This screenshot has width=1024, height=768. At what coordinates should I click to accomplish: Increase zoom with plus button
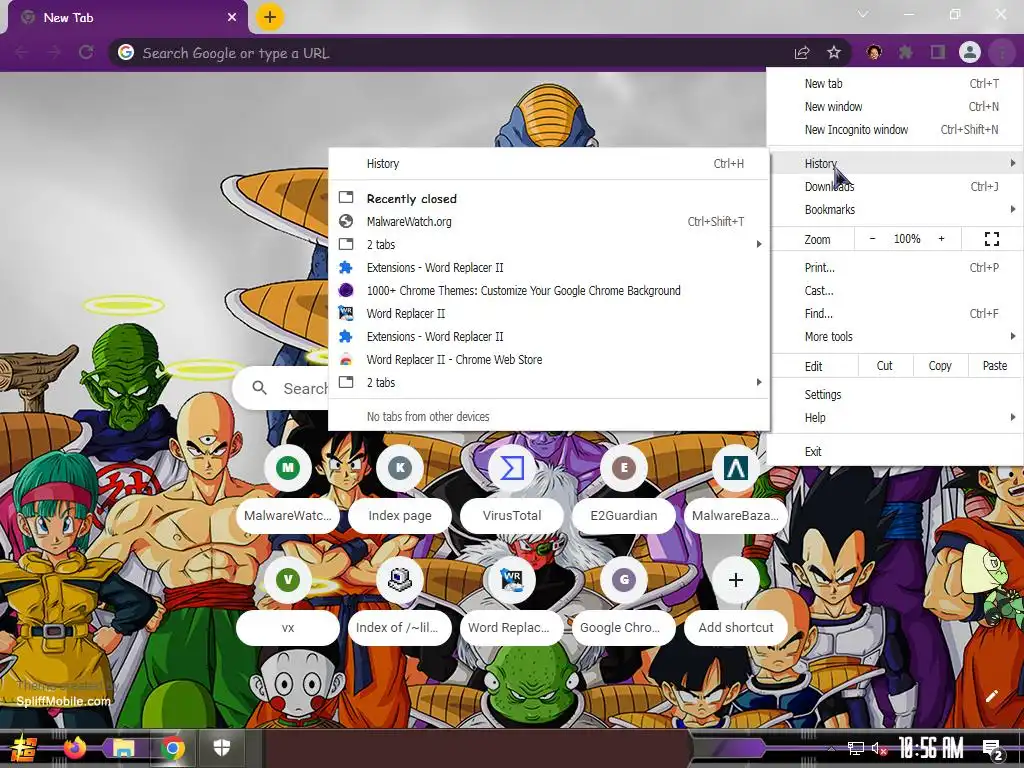coord(941,239)
